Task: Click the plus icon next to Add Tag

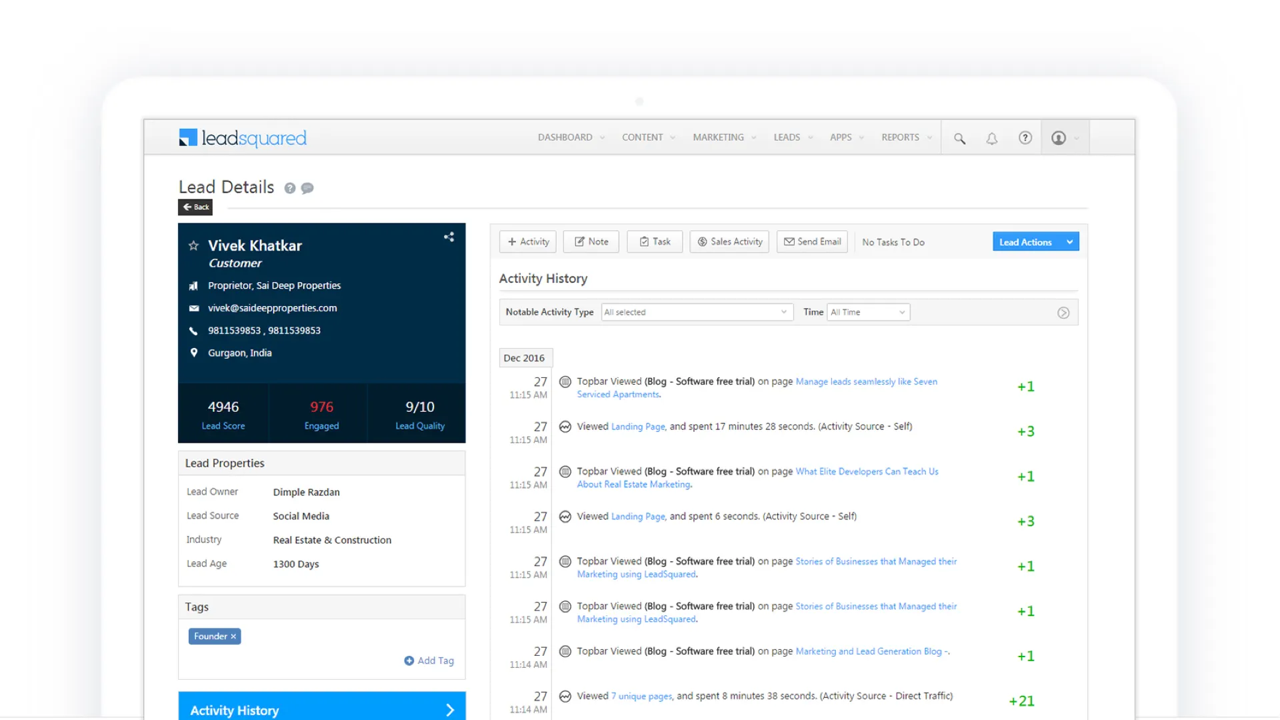Action: (409, 661)
